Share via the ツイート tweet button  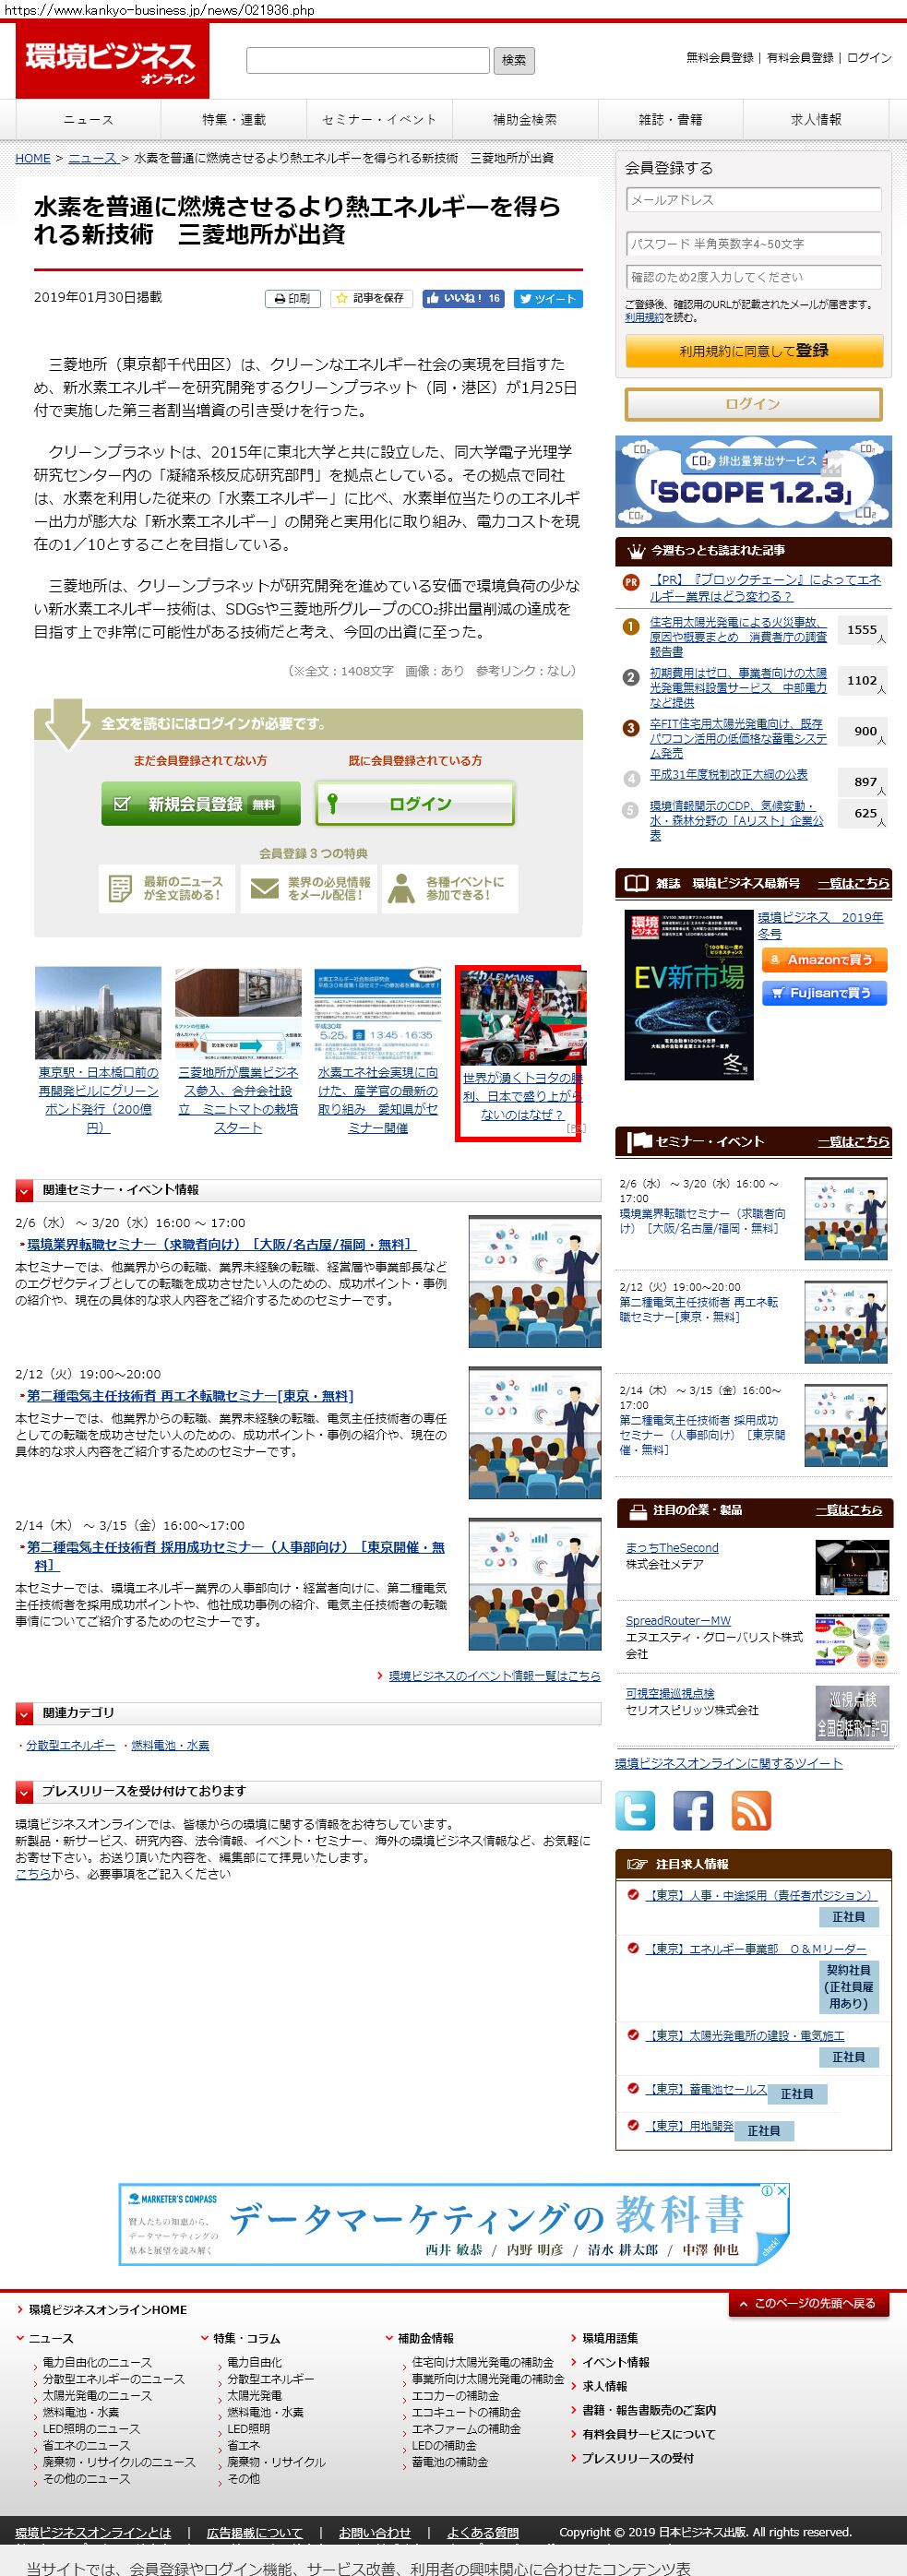tap(548, 298)
